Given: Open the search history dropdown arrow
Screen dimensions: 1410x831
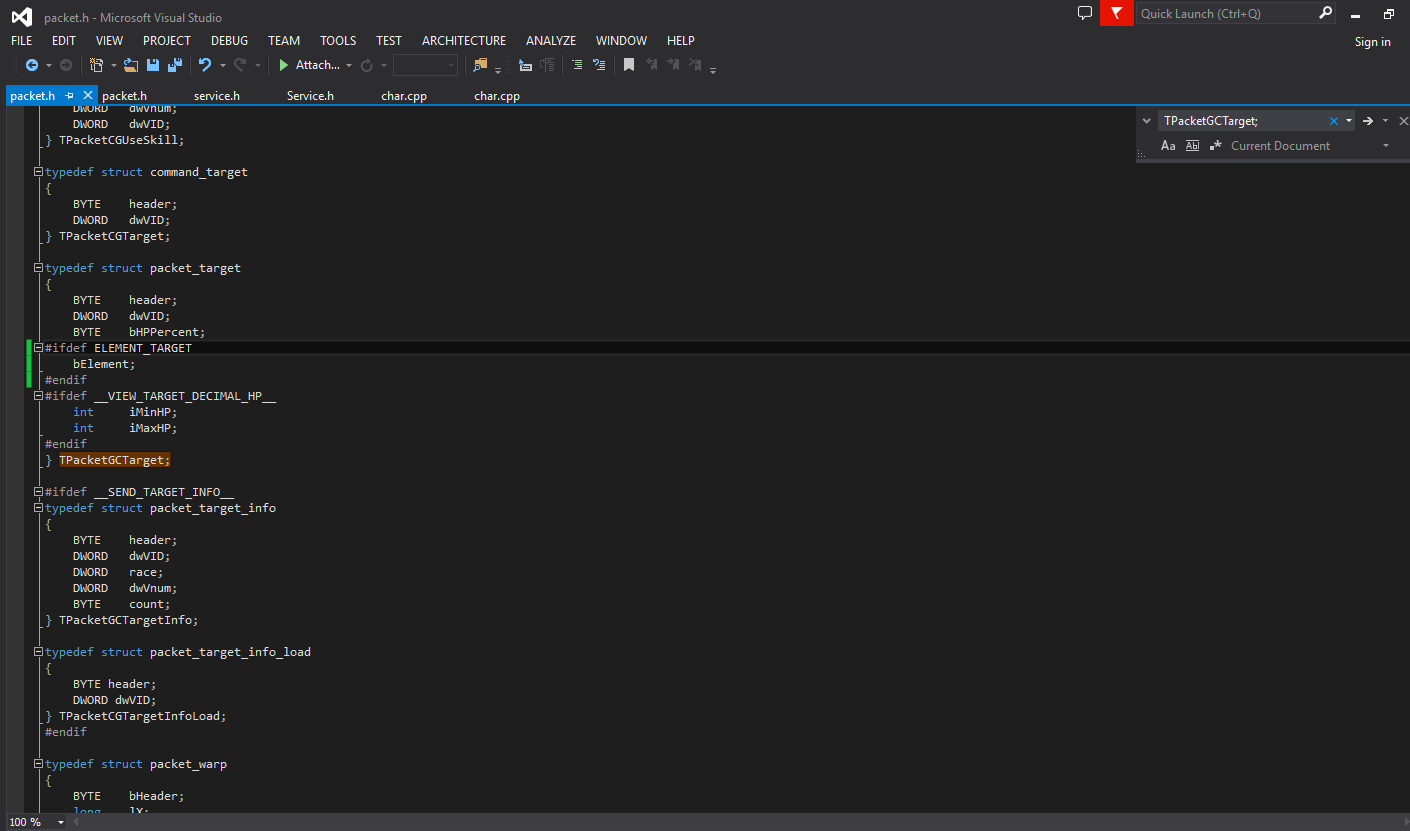Looking at the screenshot, I should (1348, 121).
